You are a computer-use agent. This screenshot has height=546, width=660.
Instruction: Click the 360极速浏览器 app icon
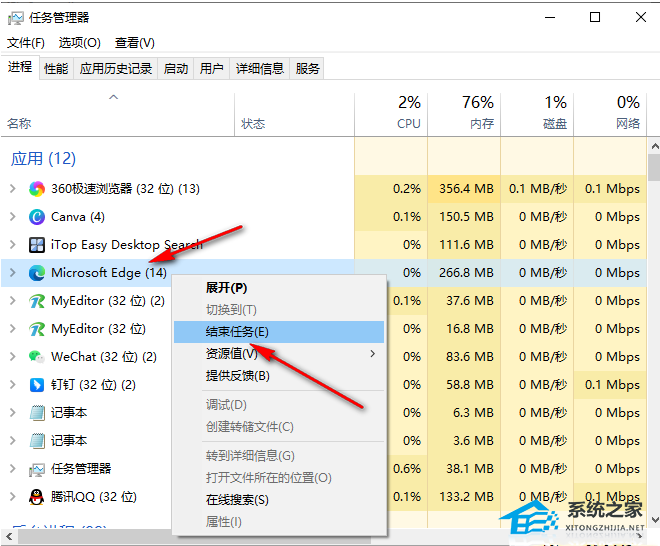[37, 189]
